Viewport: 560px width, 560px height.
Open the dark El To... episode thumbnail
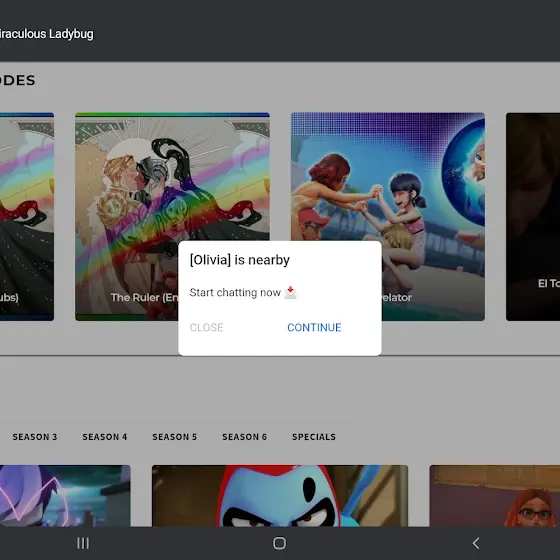click(533, 216)
